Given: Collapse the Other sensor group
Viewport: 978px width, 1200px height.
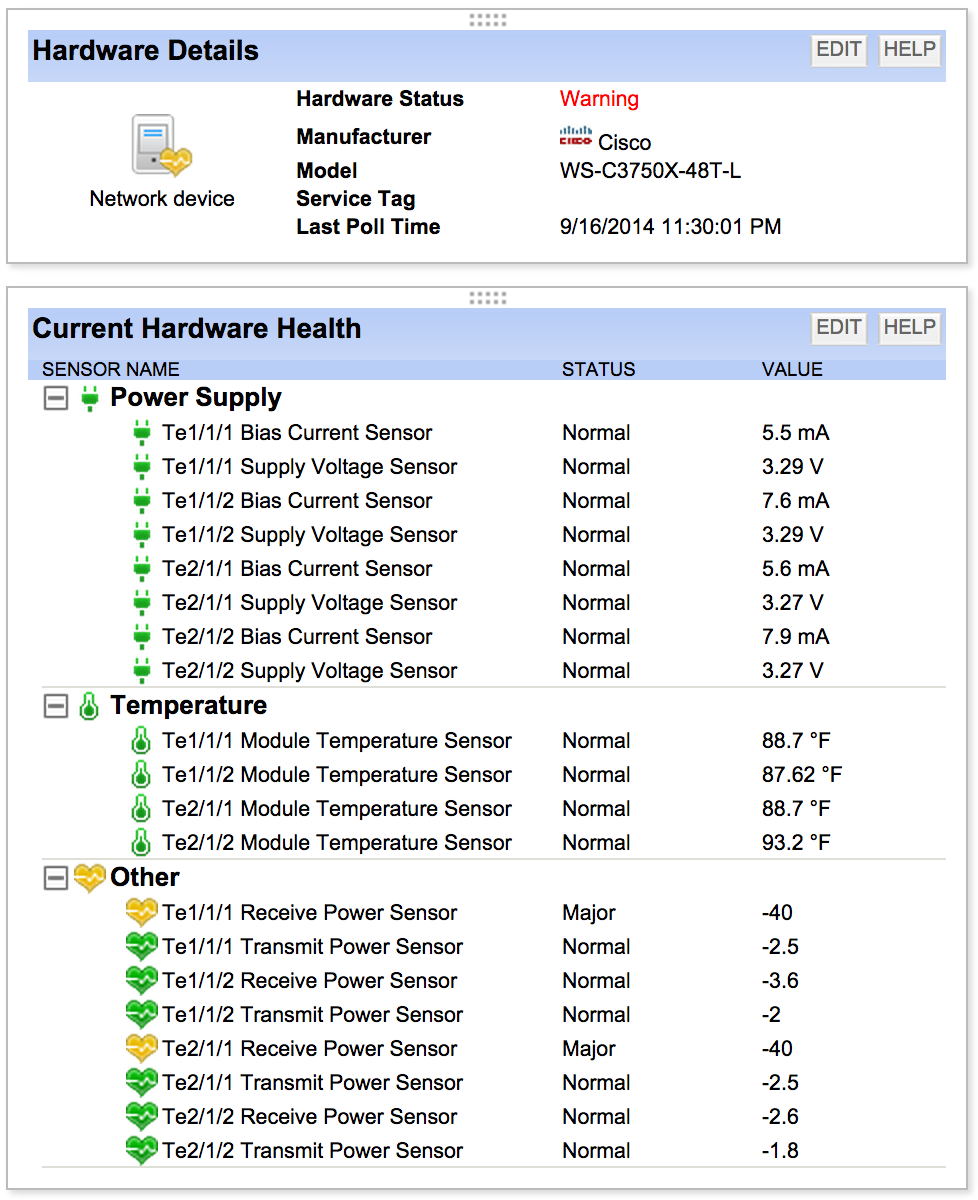Looking at the screenshot, I should tap(56, 876).
